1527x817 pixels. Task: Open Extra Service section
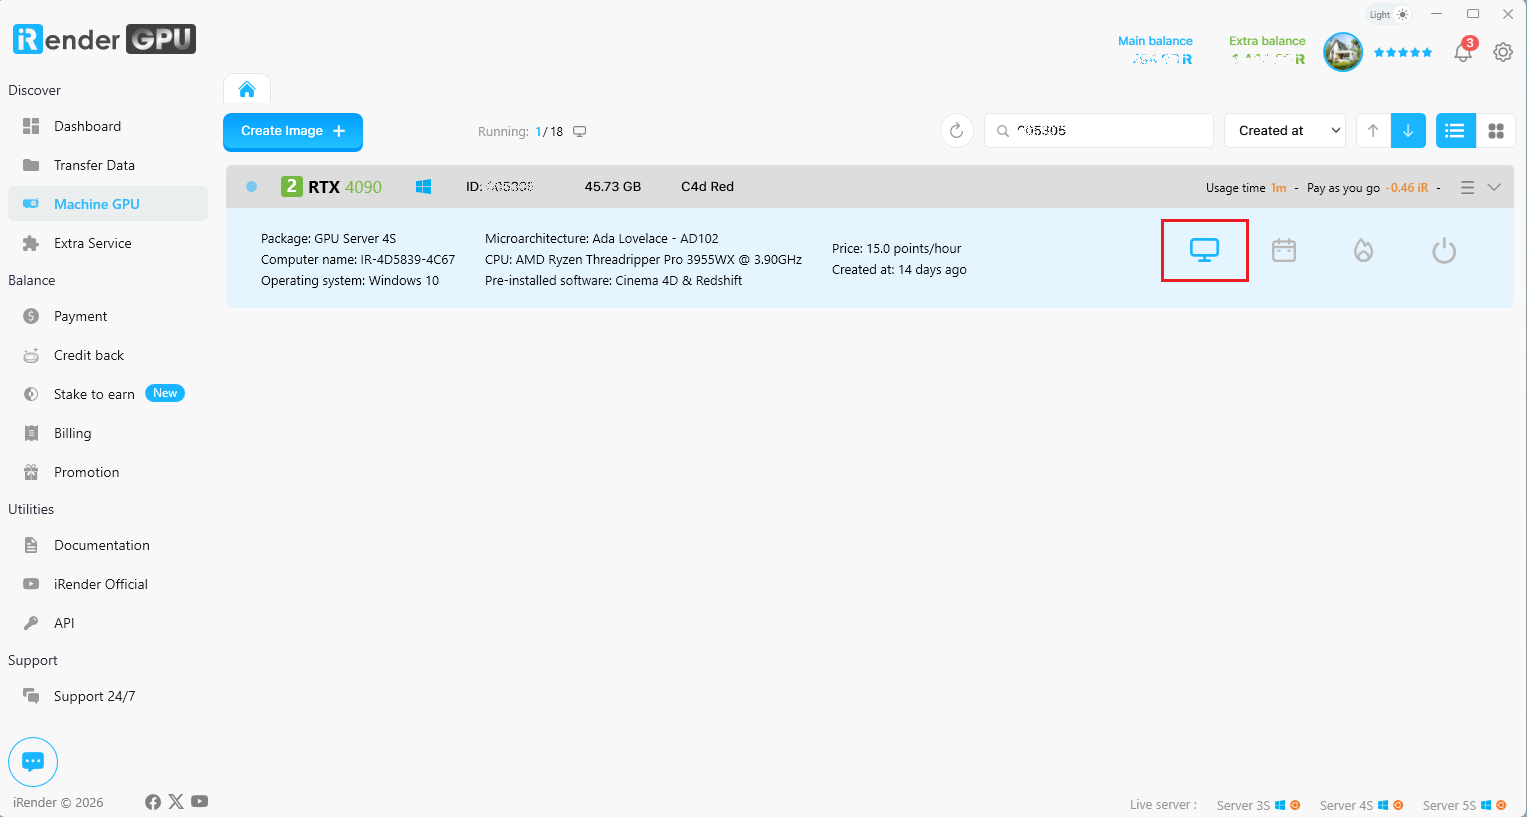pyautogui.click(x=108, y=243)
